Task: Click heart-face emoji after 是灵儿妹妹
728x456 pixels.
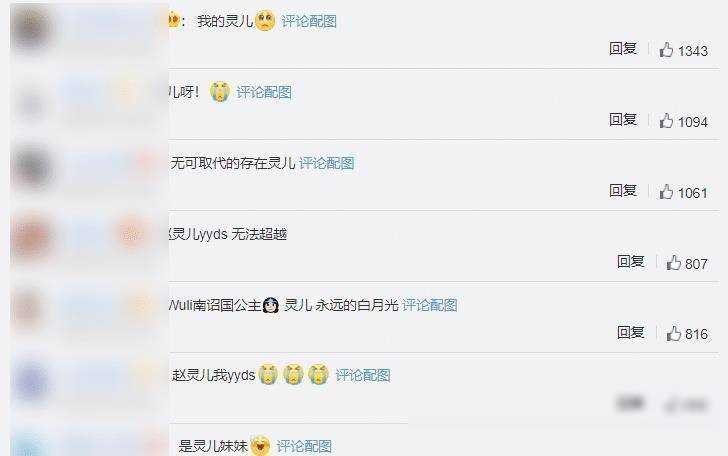Action: pos(260,446)
